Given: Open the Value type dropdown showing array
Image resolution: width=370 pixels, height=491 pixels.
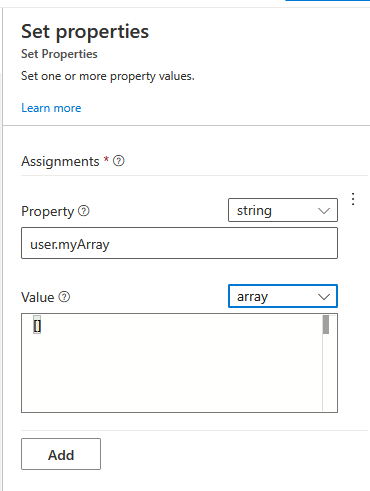Looking at the screenshot, I should pyautogui.click(x=283, y=296).
